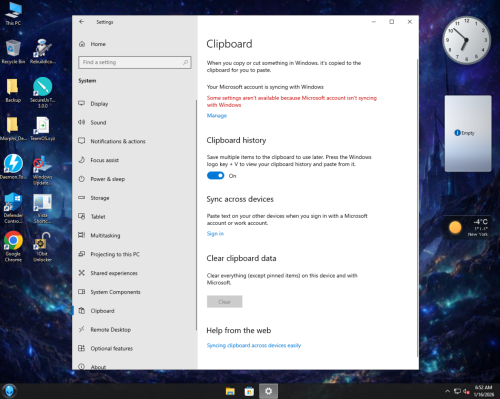
Task: Open Focus assist moon icon
Action: point(82,160)
